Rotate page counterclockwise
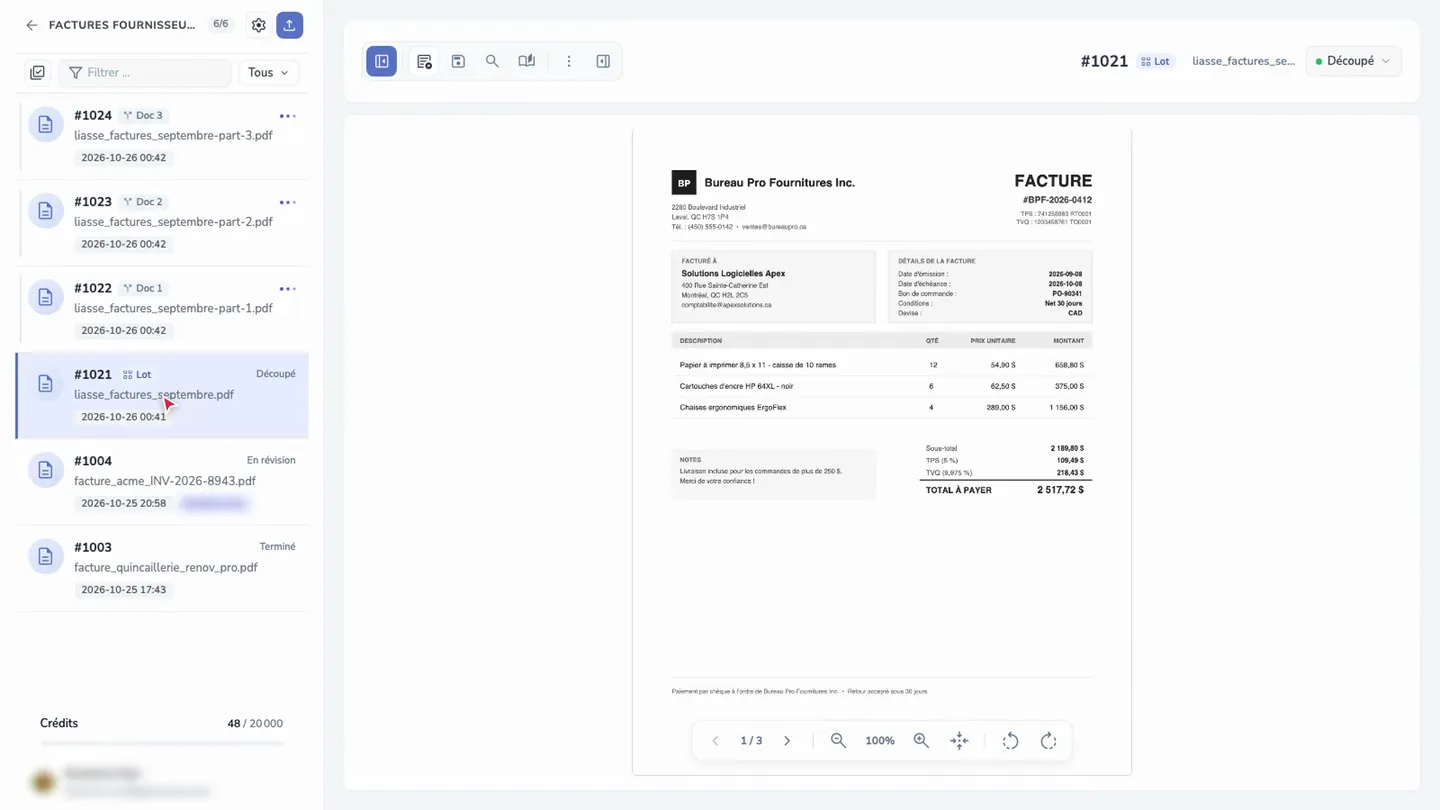 pos(1011,741)
